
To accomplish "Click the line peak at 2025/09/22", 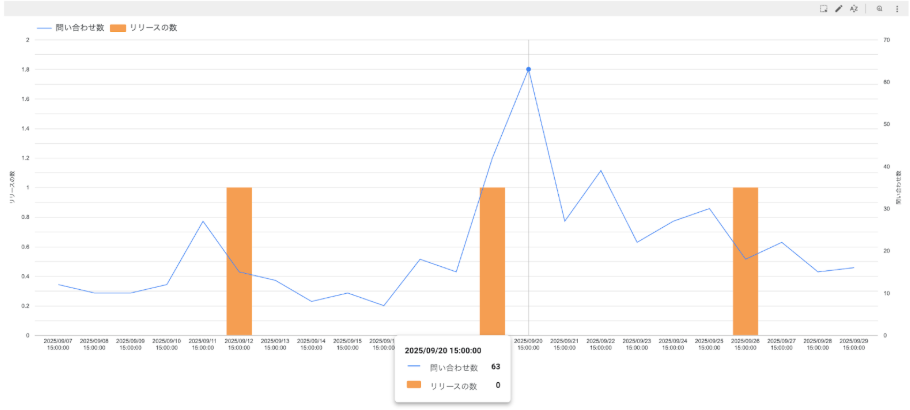I will pos(600,171).
